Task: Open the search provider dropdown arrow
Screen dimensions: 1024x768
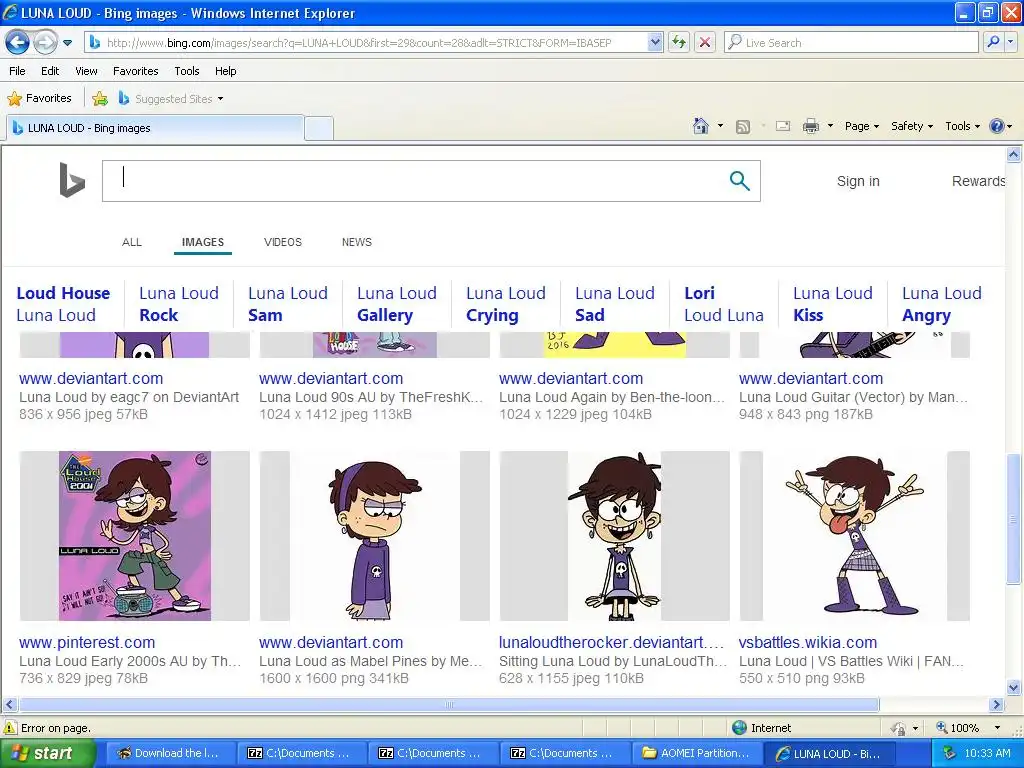Action: coord(1010,43)
